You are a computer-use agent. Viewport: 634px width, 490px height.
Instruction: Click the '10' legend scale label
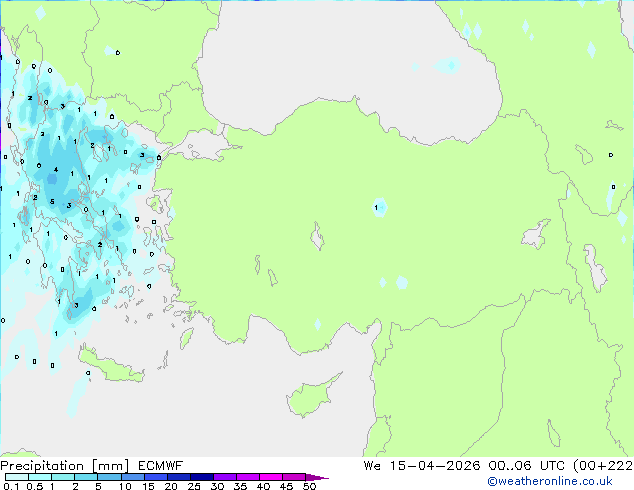tap(125, 486)
